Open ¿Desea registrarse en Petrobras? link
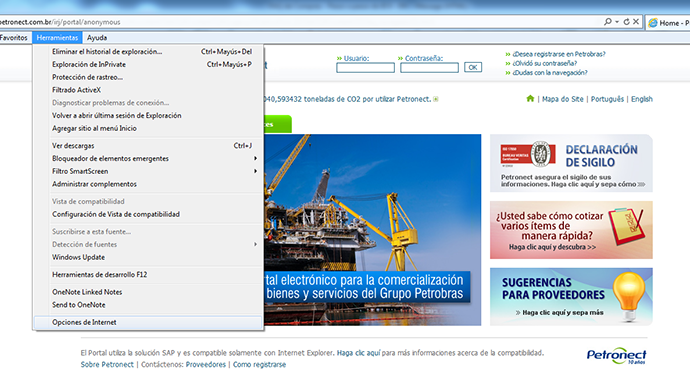This screenshot has width=690, height=392. 559,54
